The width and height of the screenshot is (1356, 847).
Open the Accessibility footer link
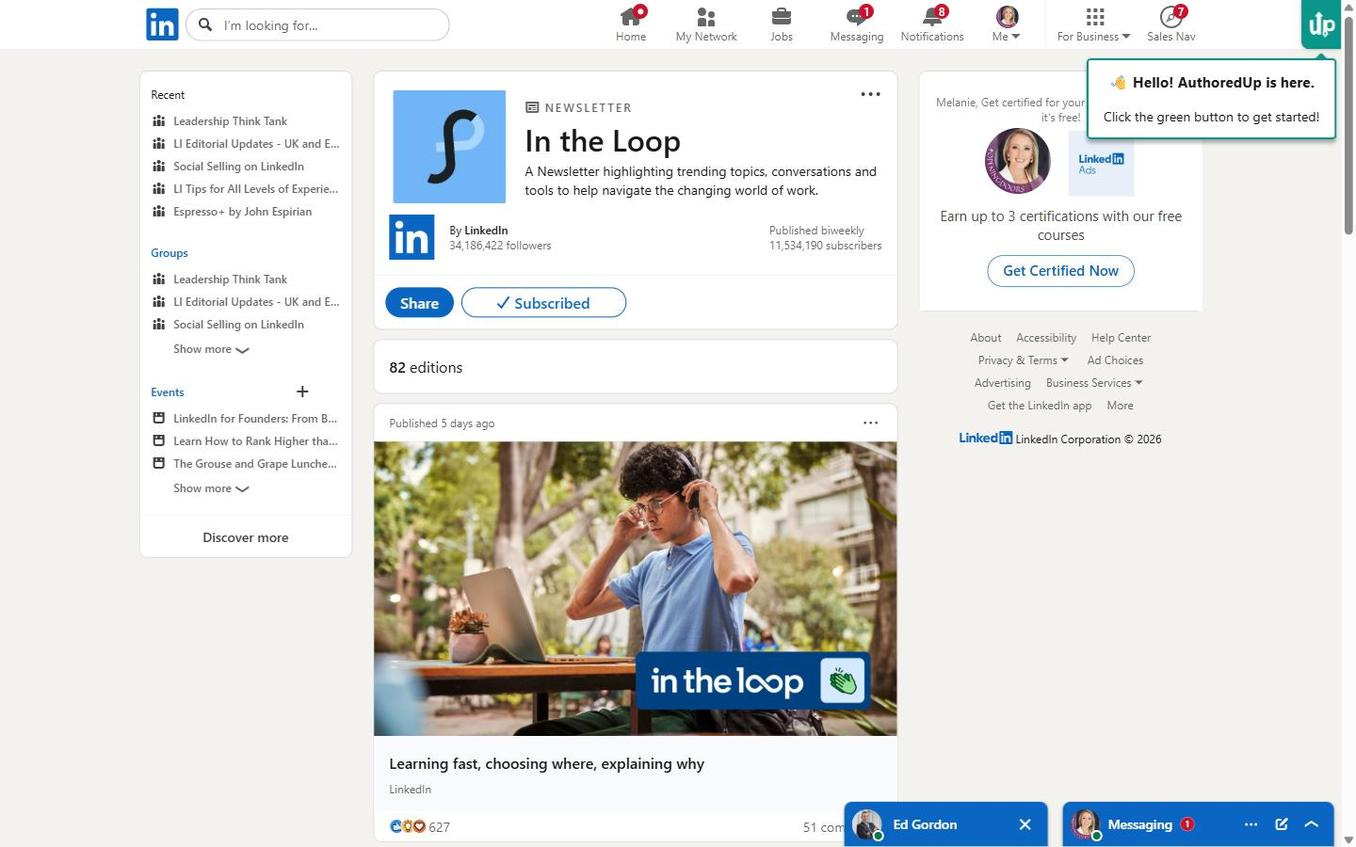[x=1046, y=338]
